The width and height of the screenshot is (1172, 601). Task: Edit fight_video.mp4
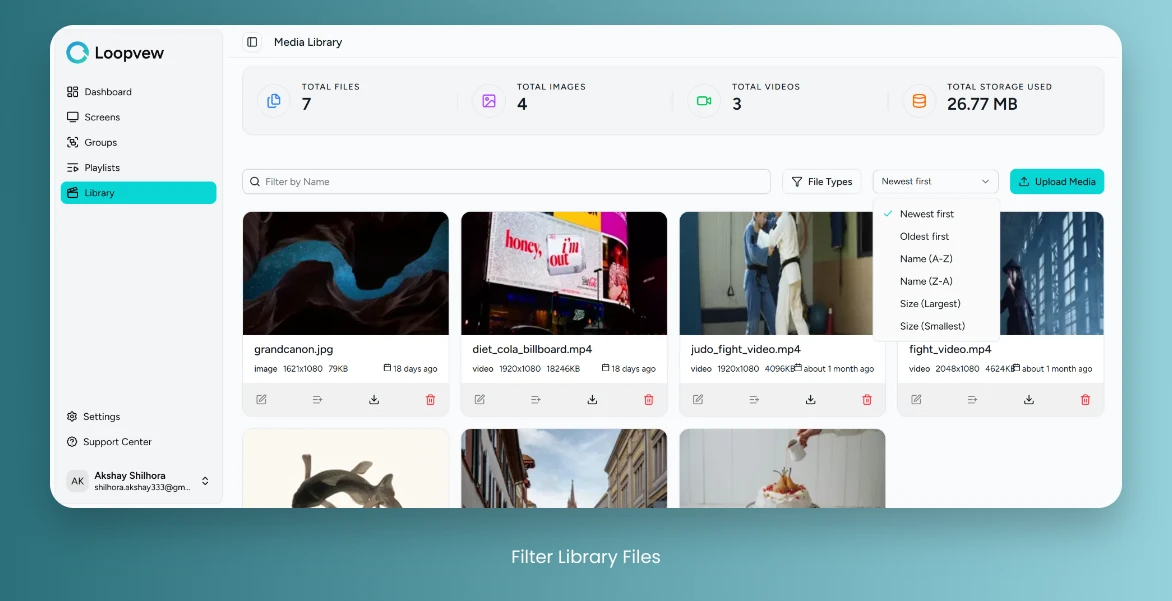point(916,400)
